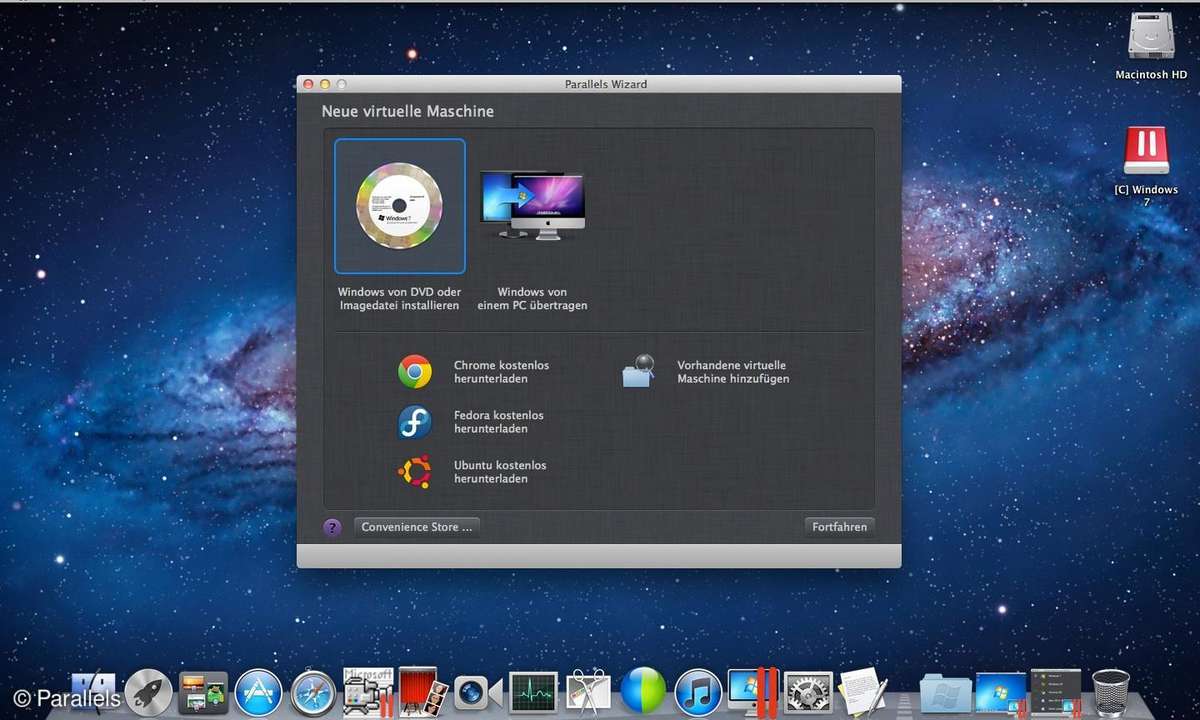Viewport: 1200px width, 720px height.
Task: Open the Trash in the dock
Action: (1110, 692)
